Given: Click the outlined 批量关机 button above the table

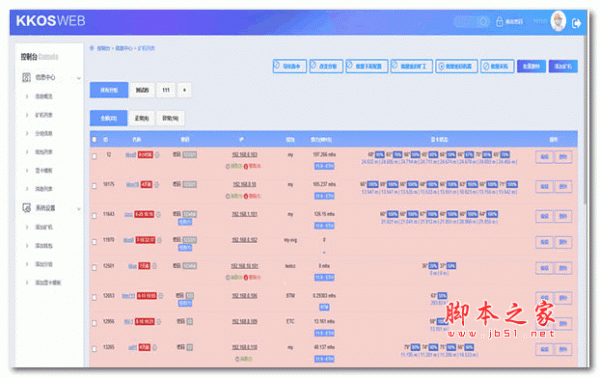Looking at the screenshot, I should tap(497, 66).
